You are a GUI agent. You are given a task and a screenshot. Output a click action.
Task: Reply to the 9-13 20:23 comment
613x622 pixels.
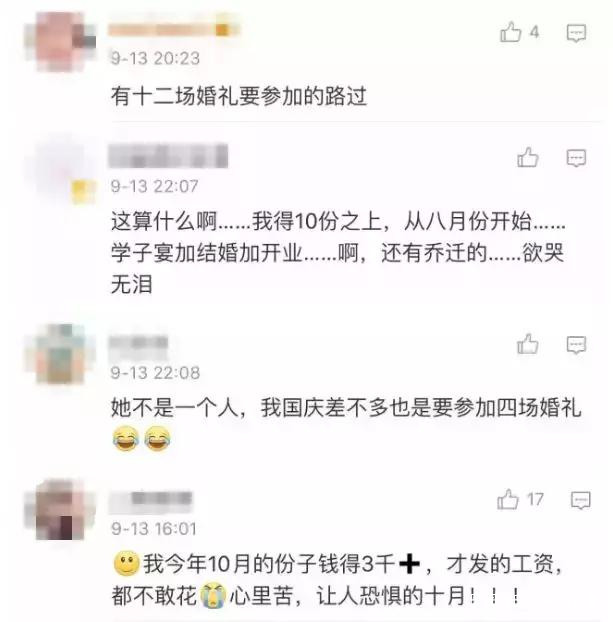pos(576,33)
